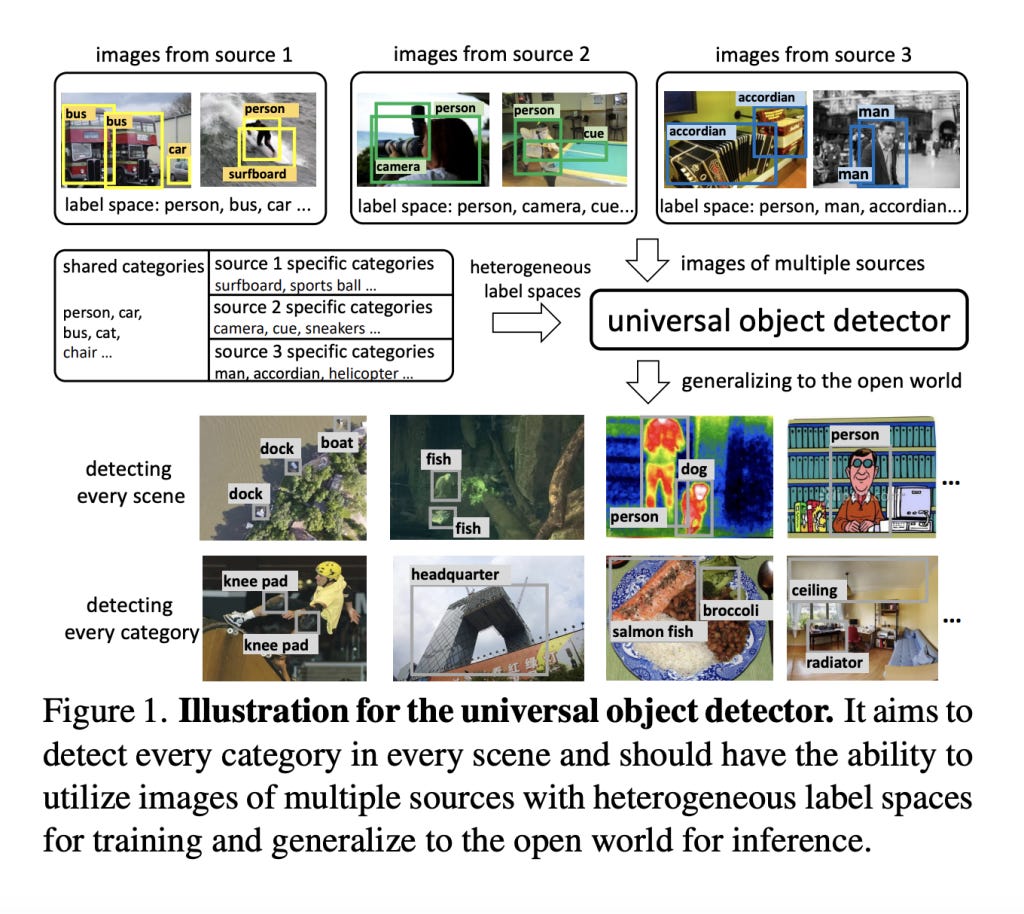Click 'generalizing to the open world' text
The image size is (1024, 914).
(822, 381)
